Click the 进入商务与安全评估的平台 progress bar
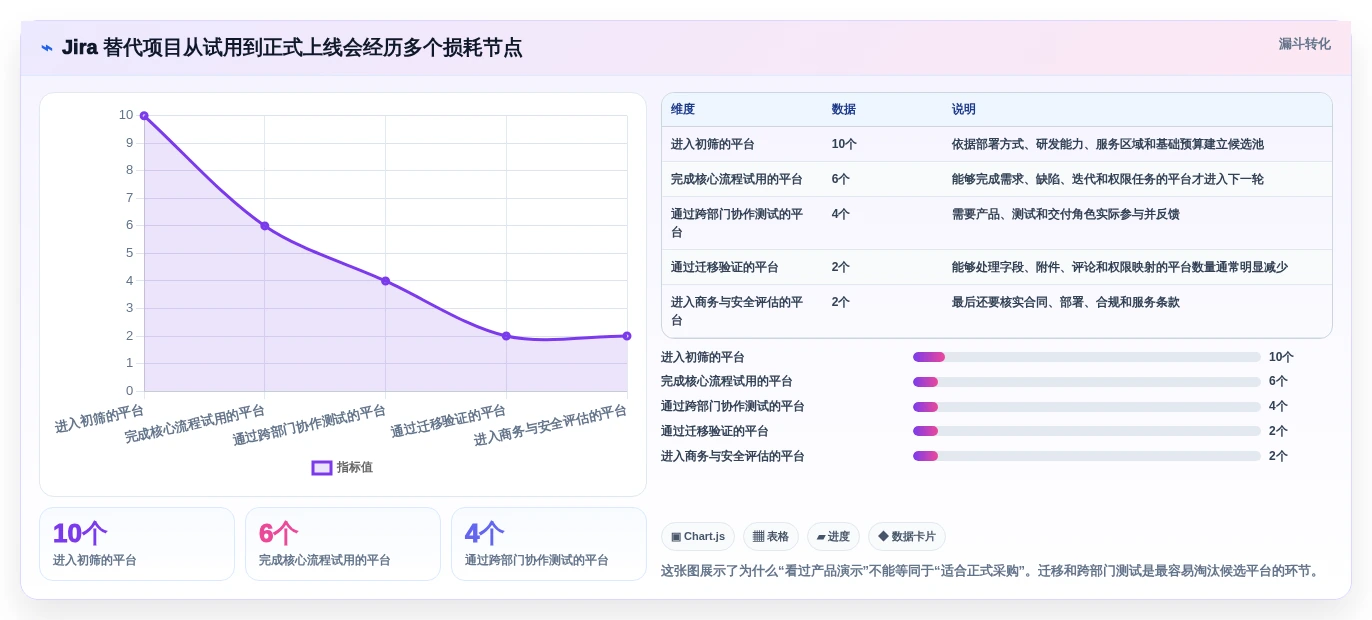 [x=1087, y=456]
